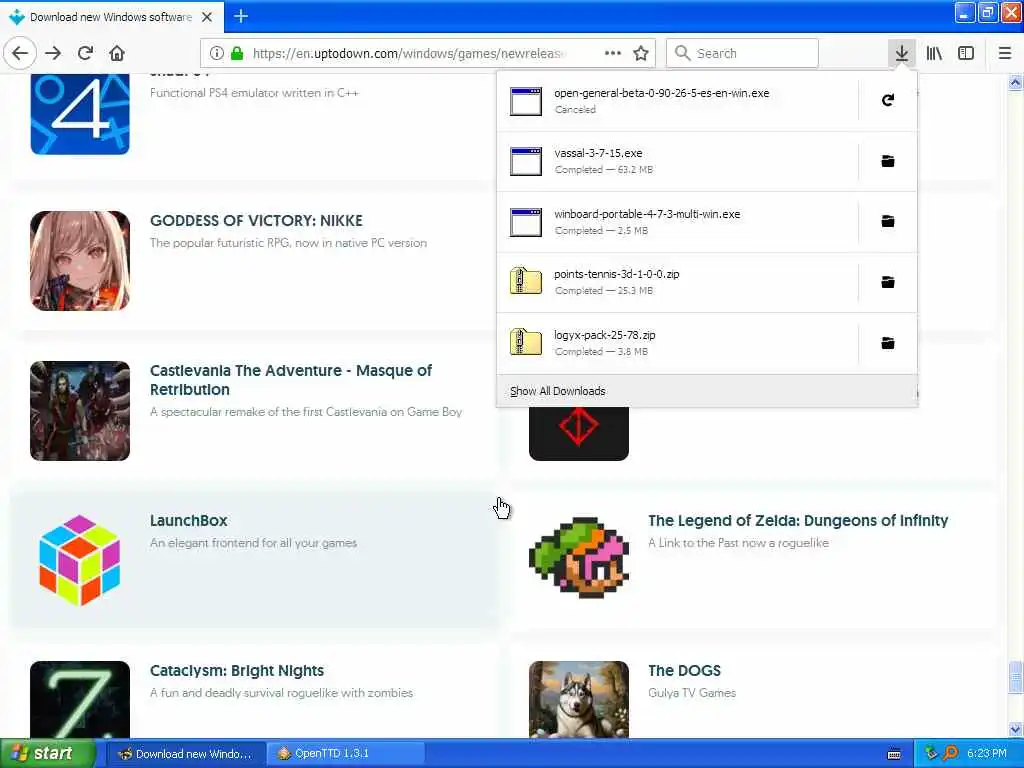The height and width of the screenshot is (768, 1024).
Task: Open a new tab with plus button
Action: coord(241,16)
